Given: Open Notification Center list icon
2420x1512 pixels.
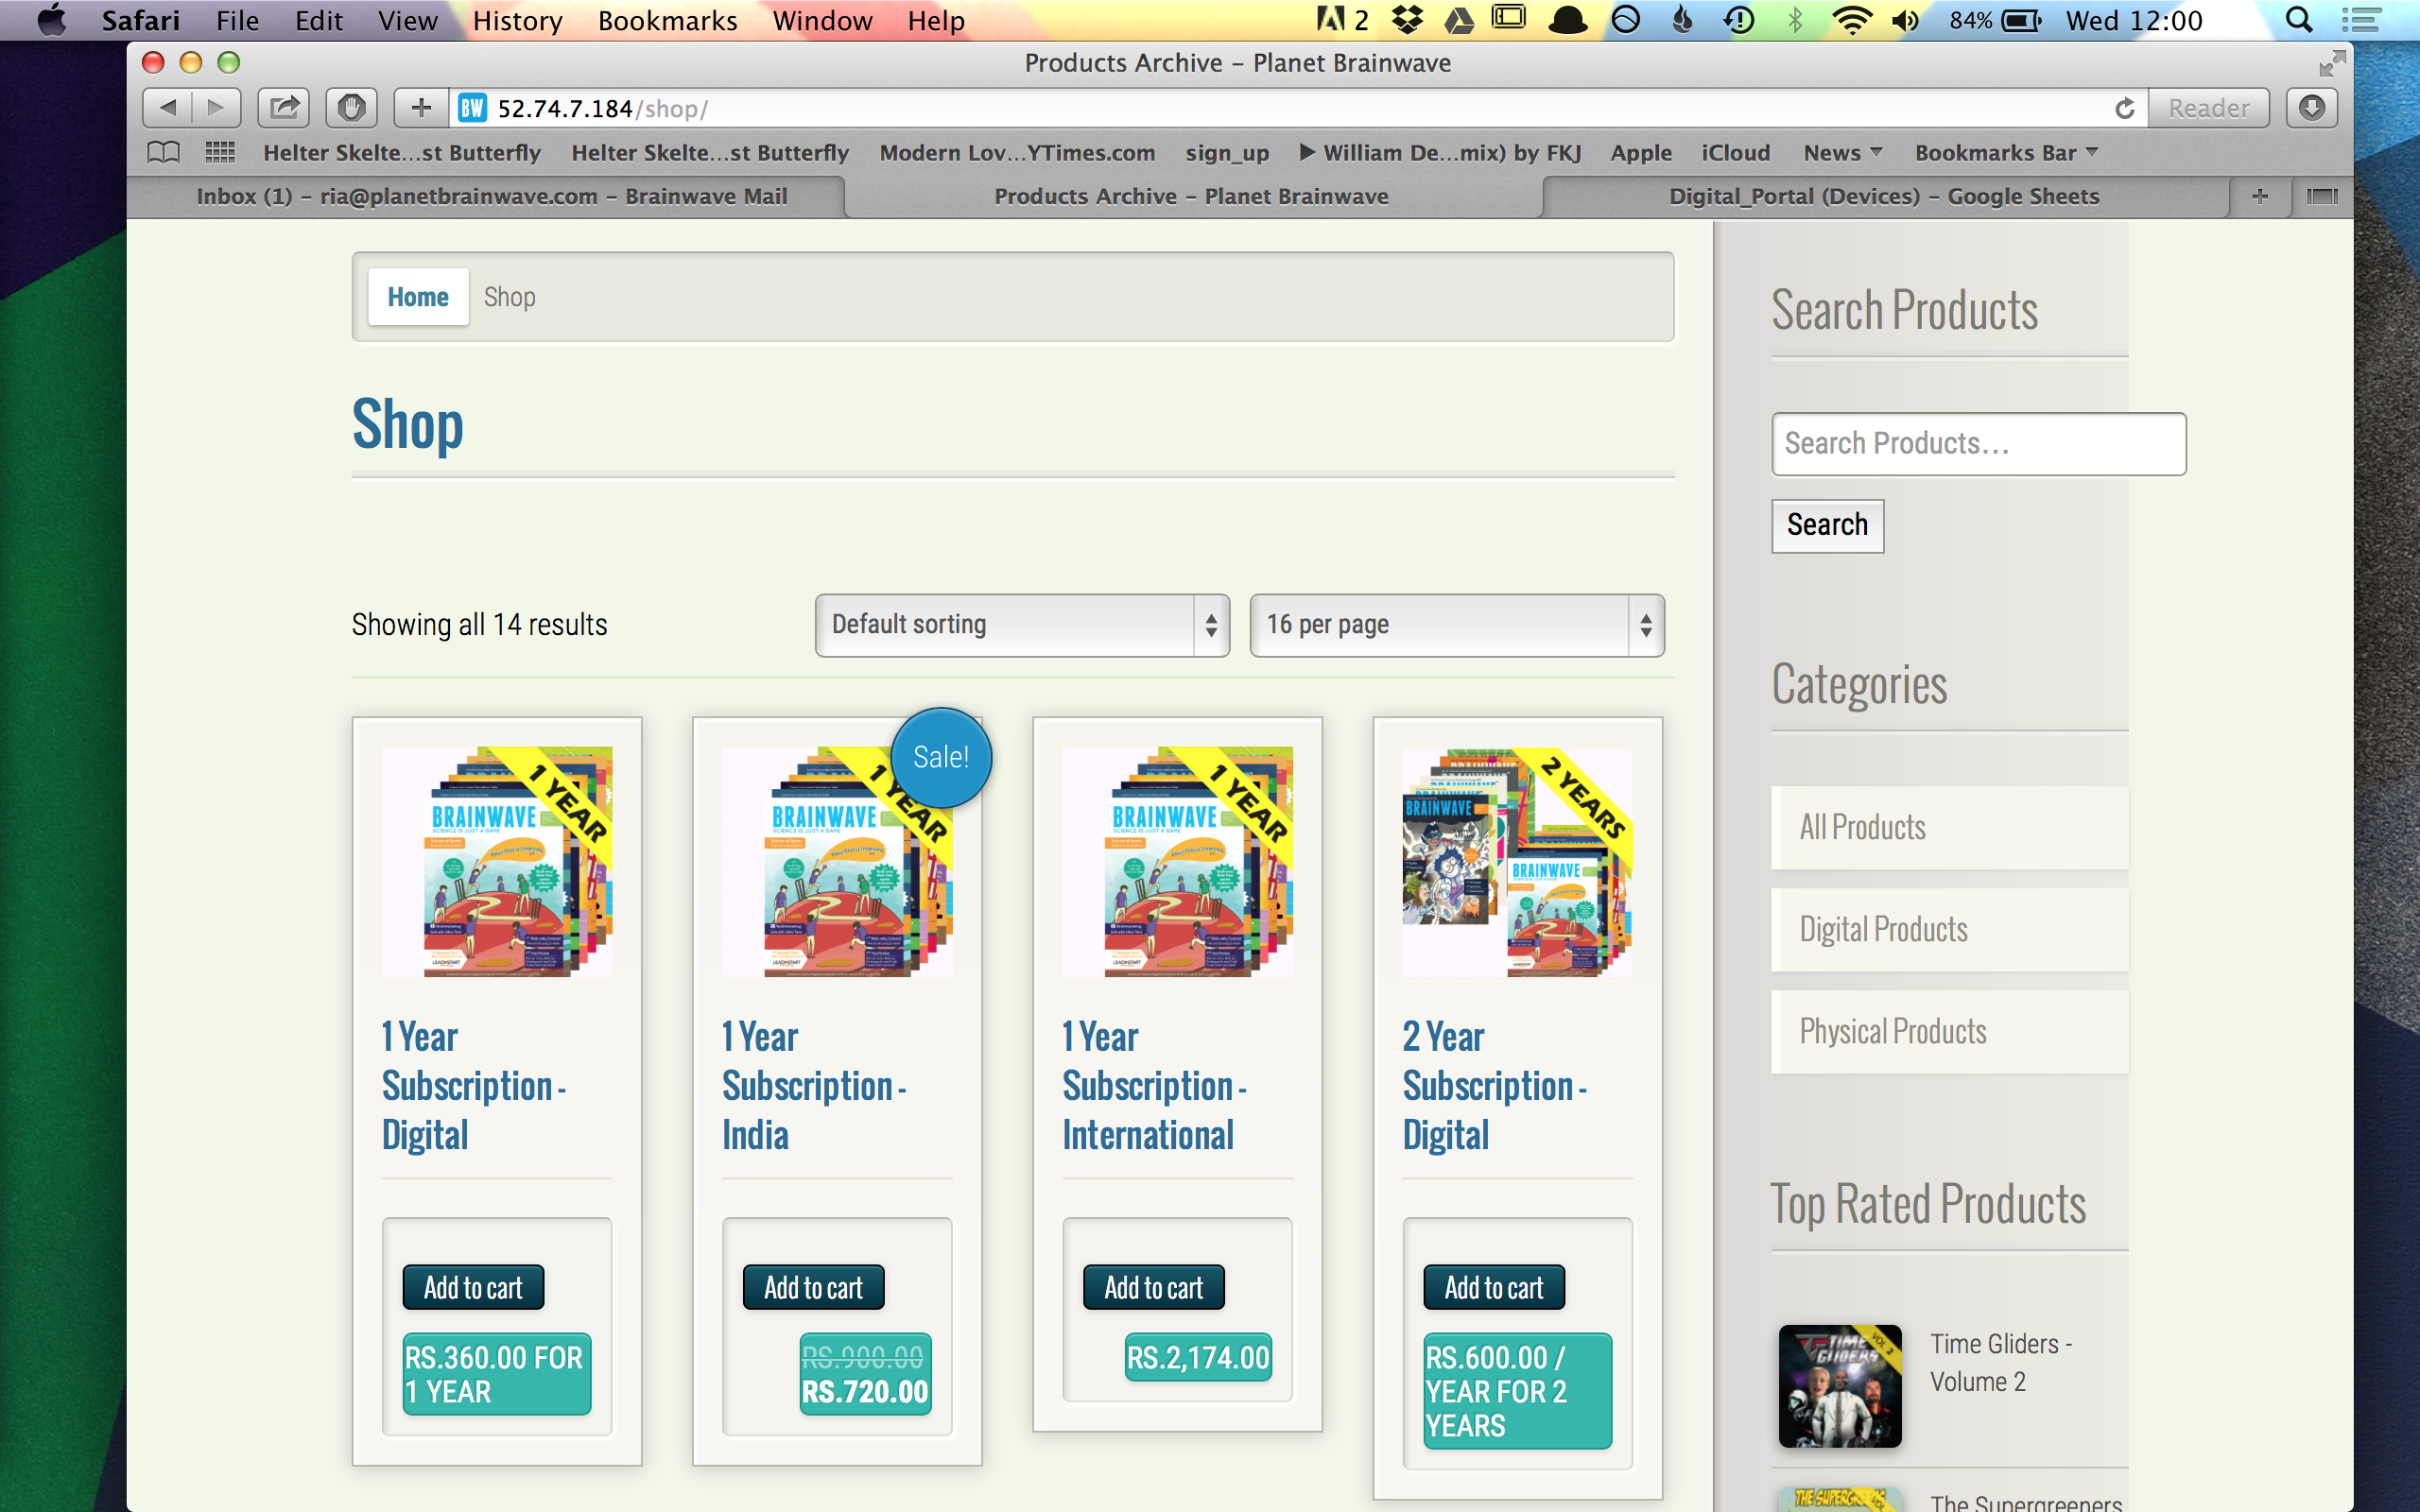Looking at the screenshot, I should 2360,20.
